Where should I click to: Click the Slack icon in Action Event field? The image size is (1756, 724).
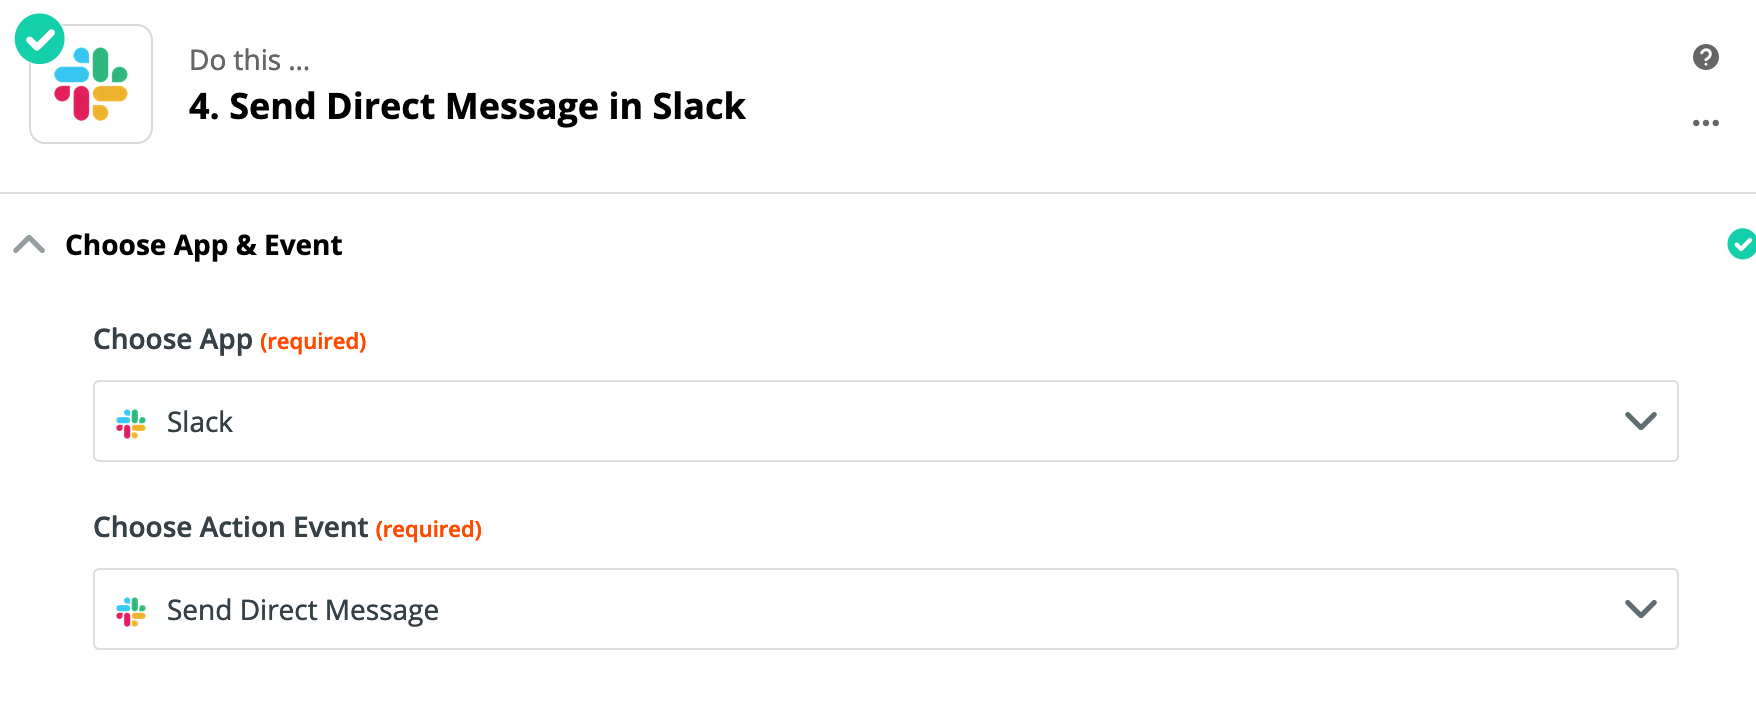(131, 611)
